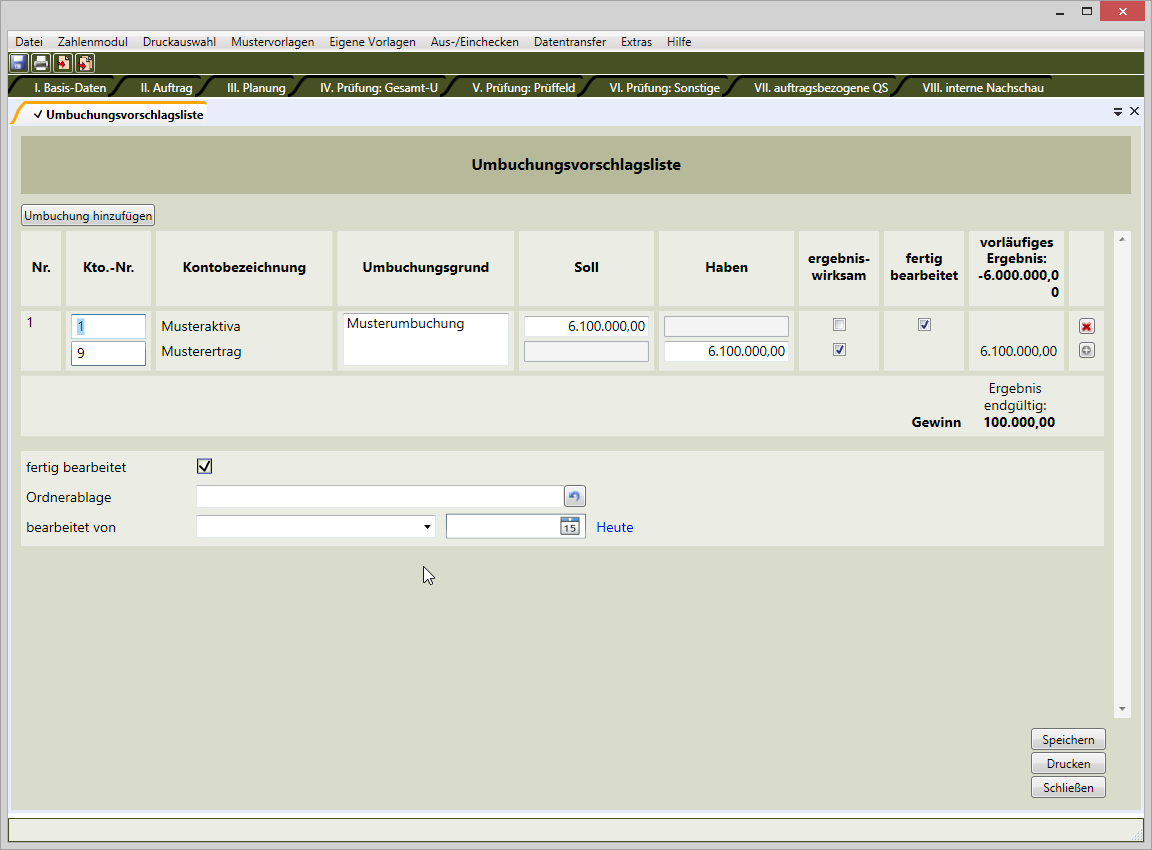This screenshot has width=1152, height=850.
Task: Delete the booking row with red X
Action: click(x=1087, y=327)
